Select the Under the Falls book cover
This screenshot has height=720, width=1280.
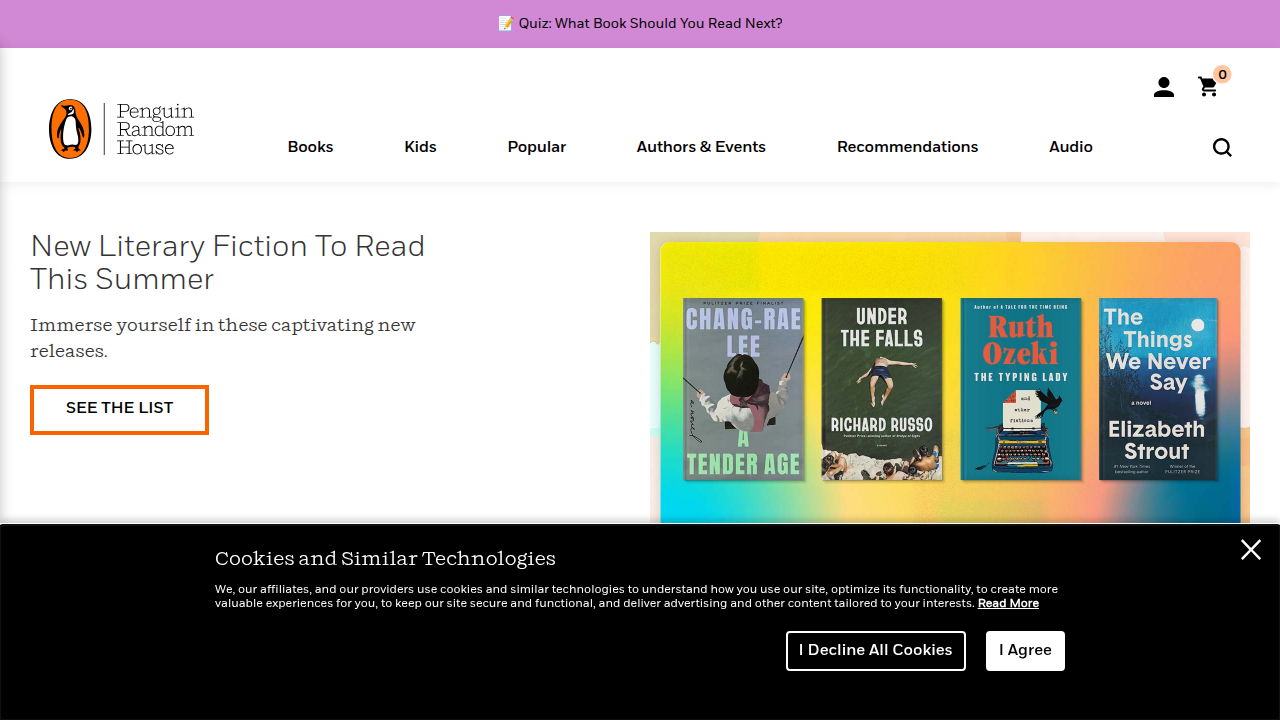pos(882,389)
